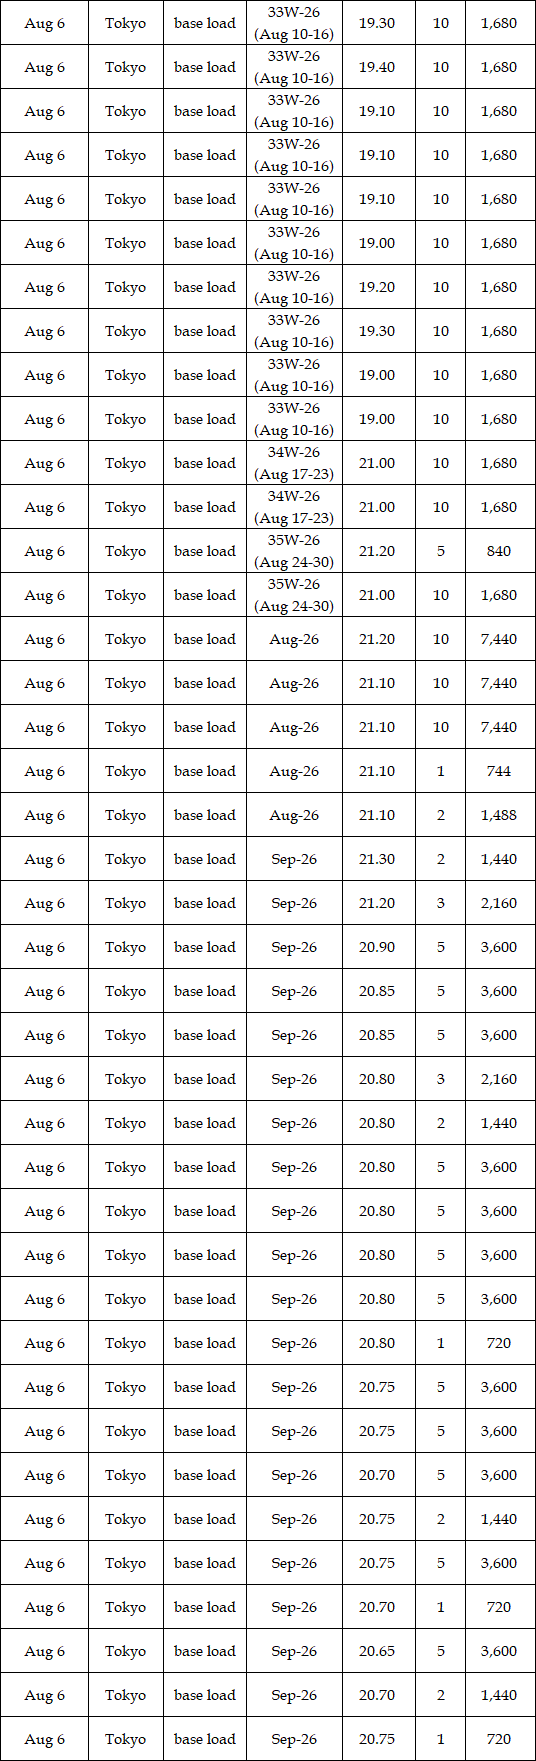
Task: Click base load in the 19.40 row
Action: [x=205, y=67]
